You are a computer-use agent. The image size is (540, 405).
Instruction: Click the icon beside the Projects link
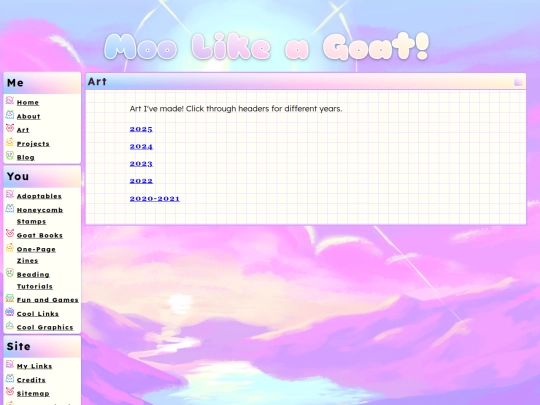[x=10, y=142]
